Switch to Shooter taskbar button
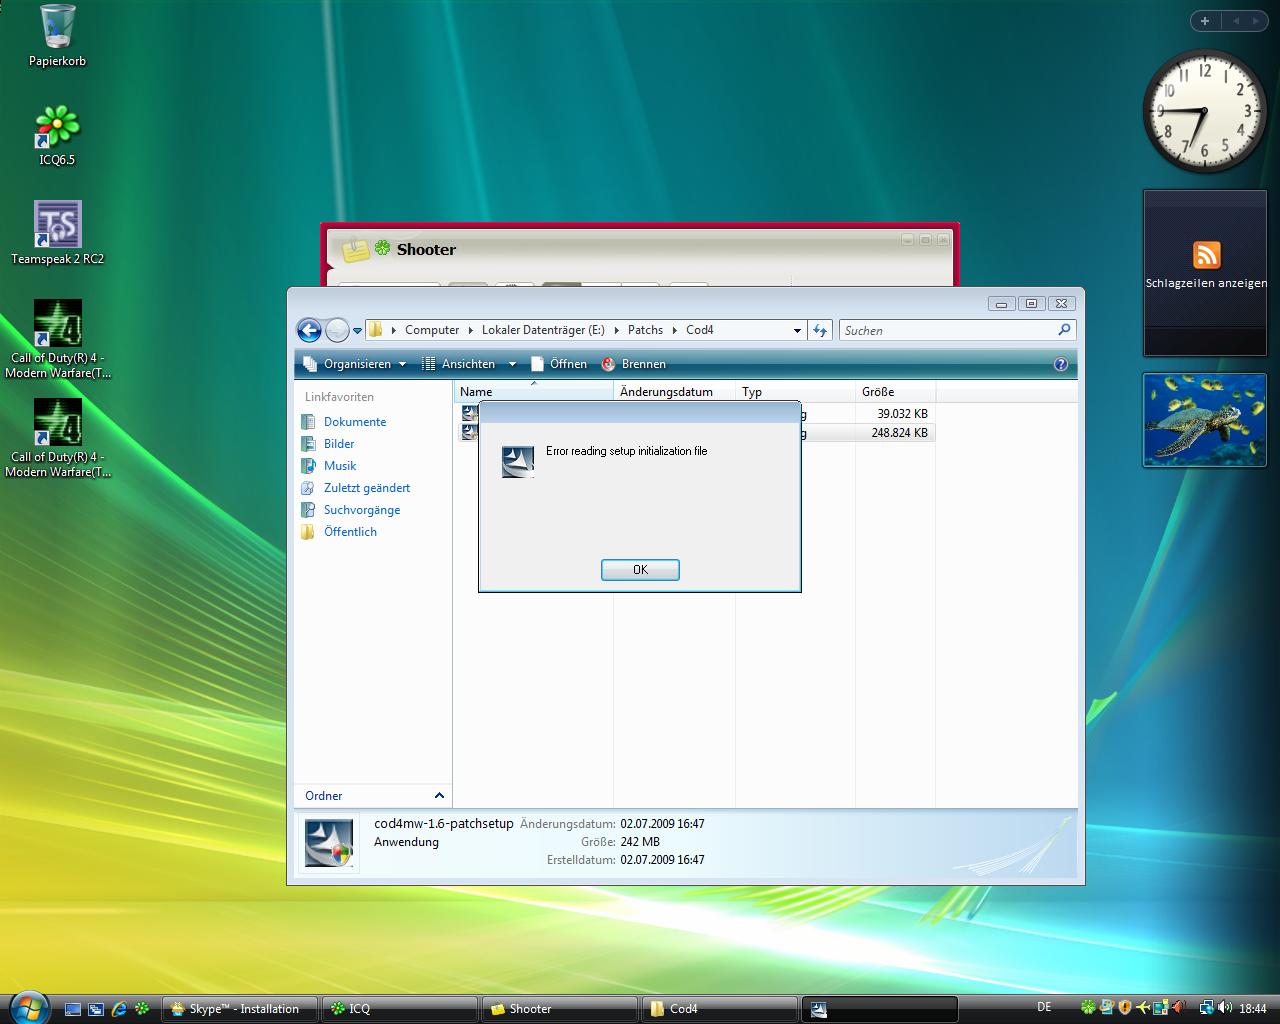Viewport: 1280px width, 1024px height. [x=560, y=1009]
